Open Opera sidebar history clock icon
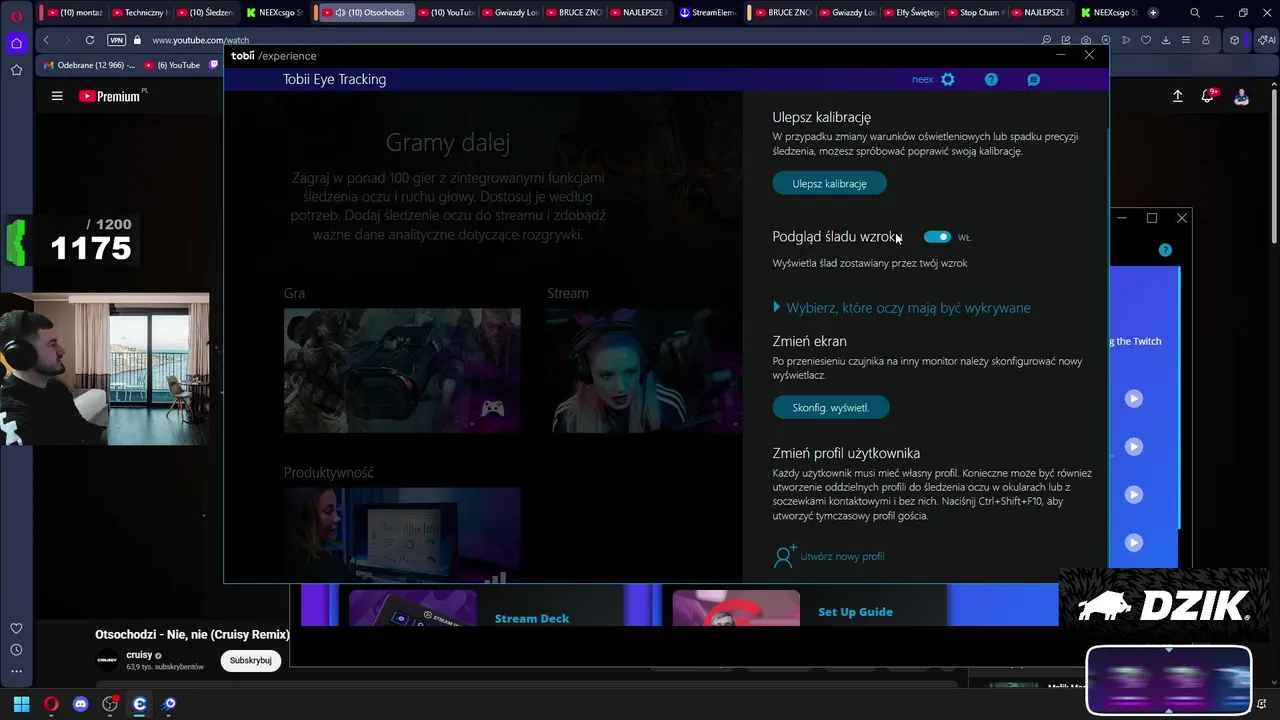This screenshot has height=720, width=1280. [16, 650]
